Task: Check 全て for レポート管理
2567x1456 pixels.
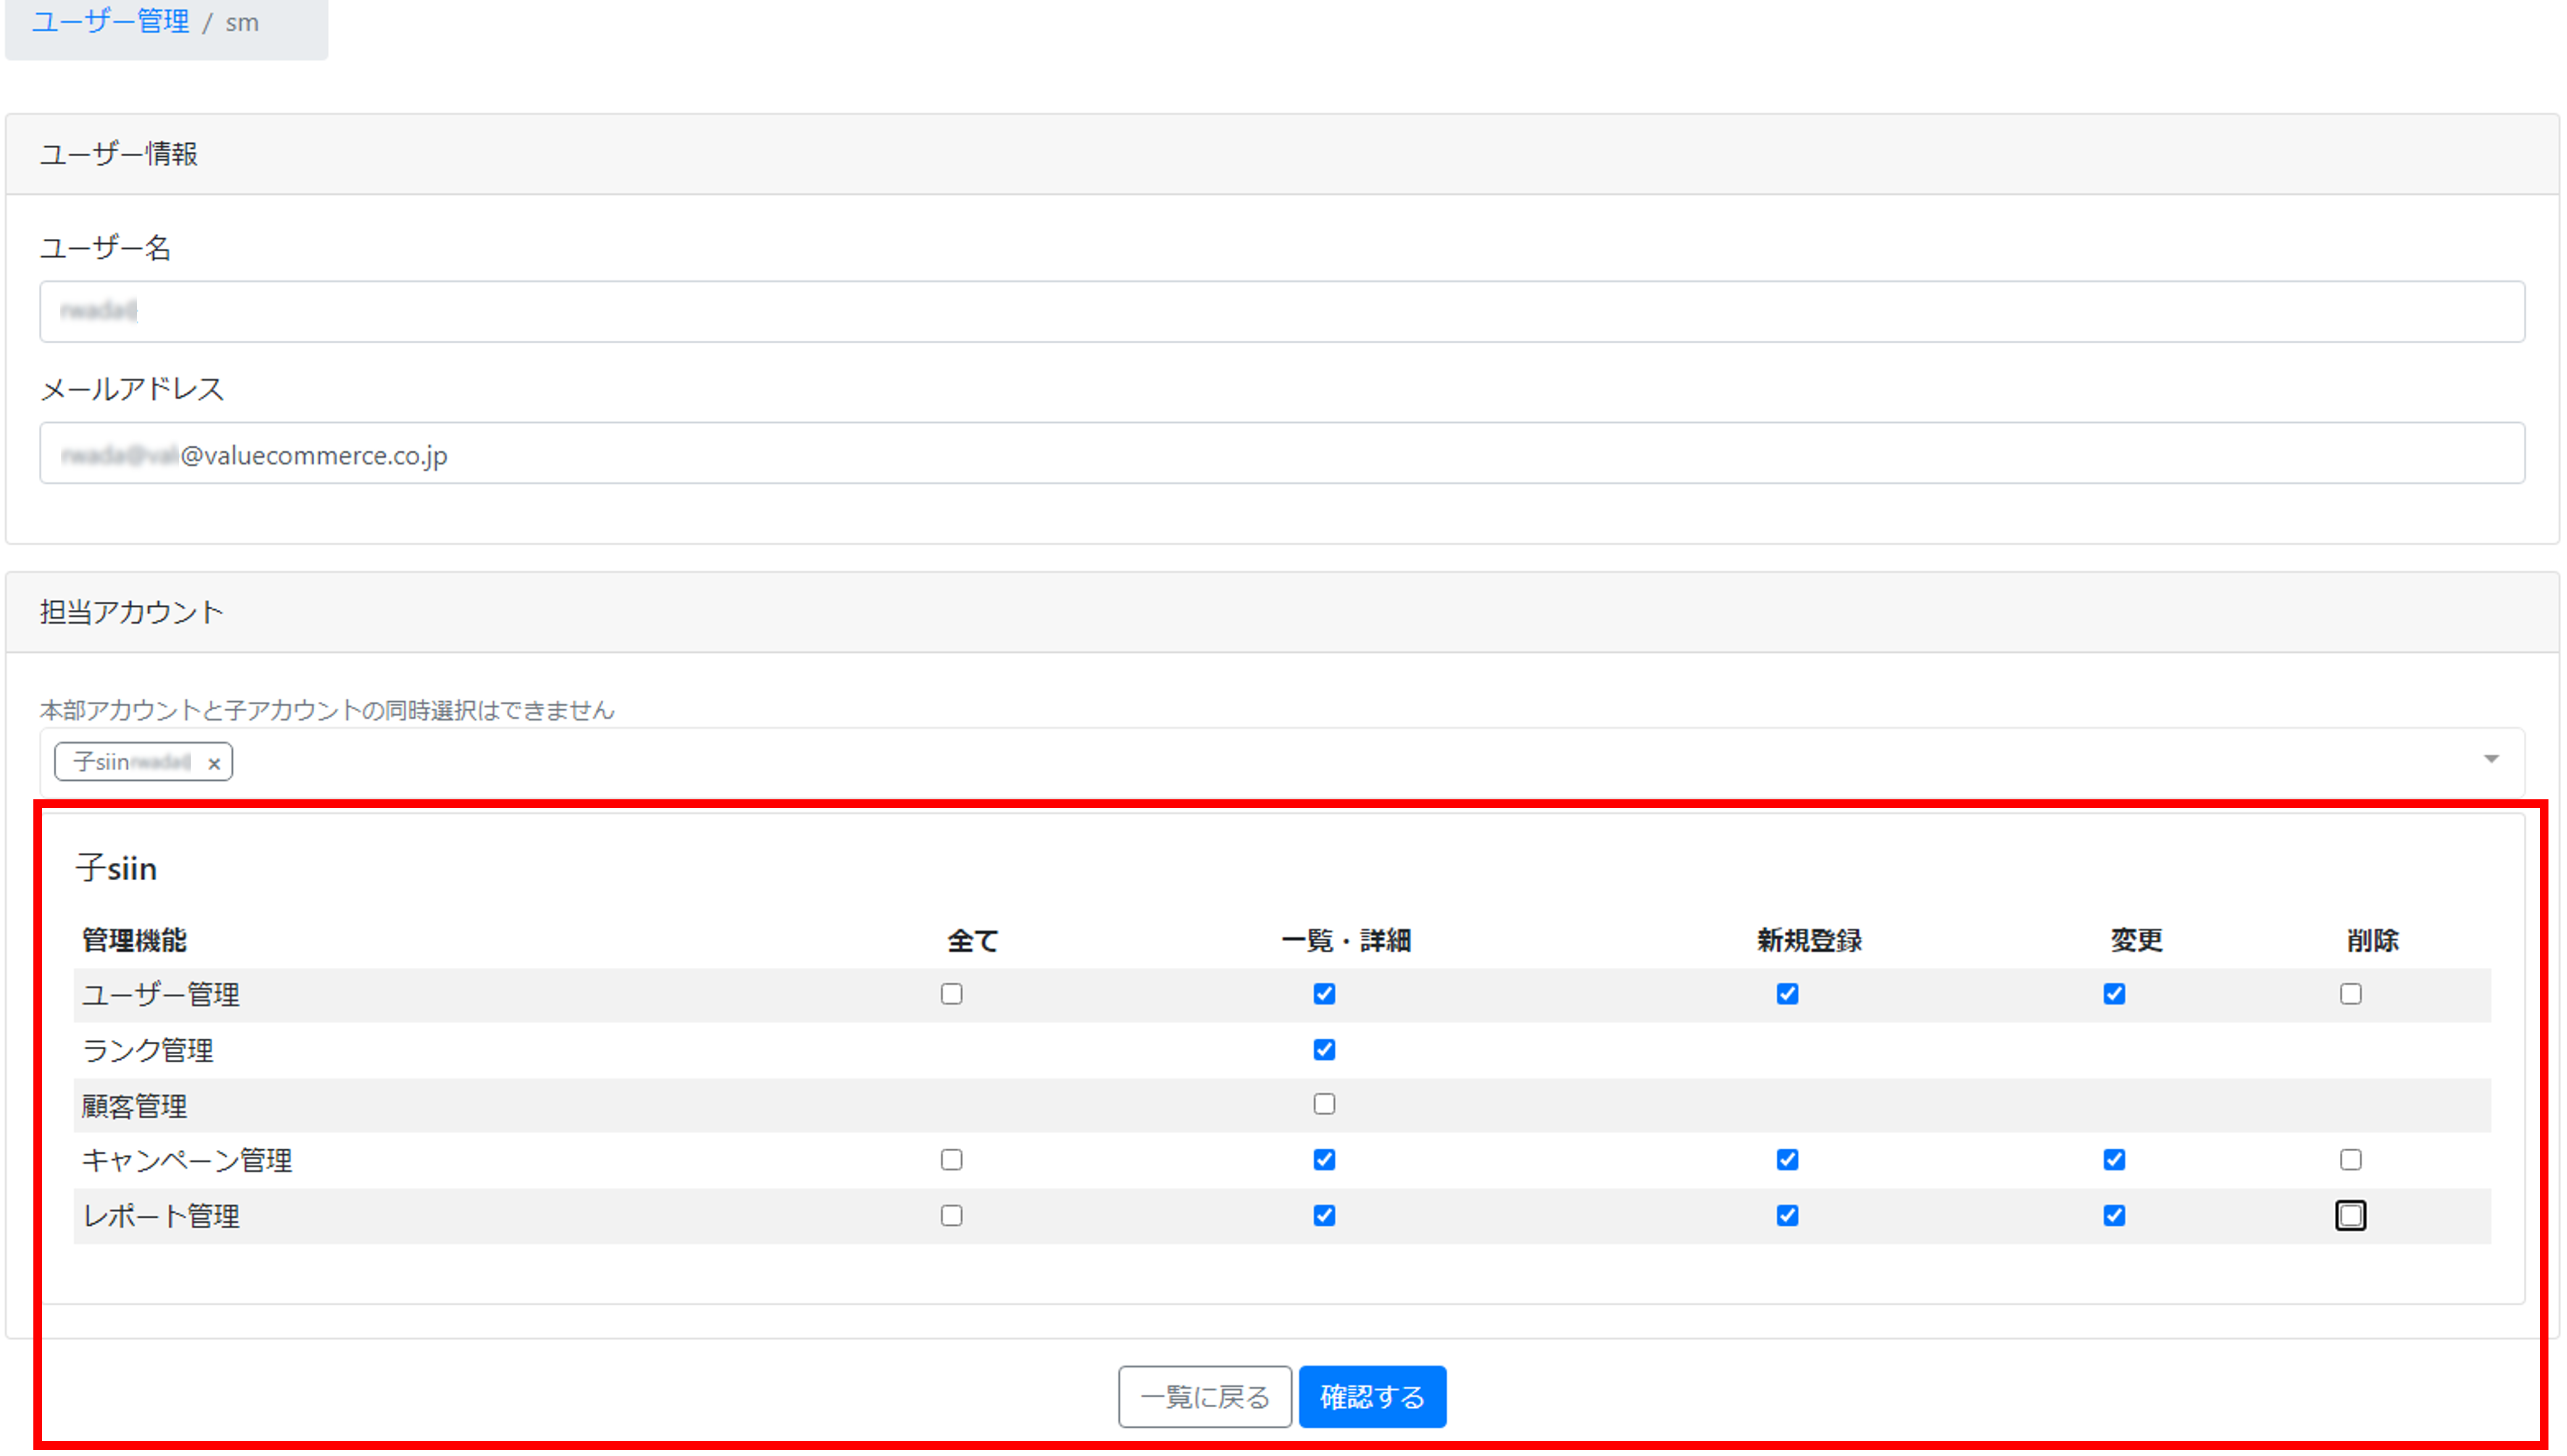Action: pos(951,1216)
